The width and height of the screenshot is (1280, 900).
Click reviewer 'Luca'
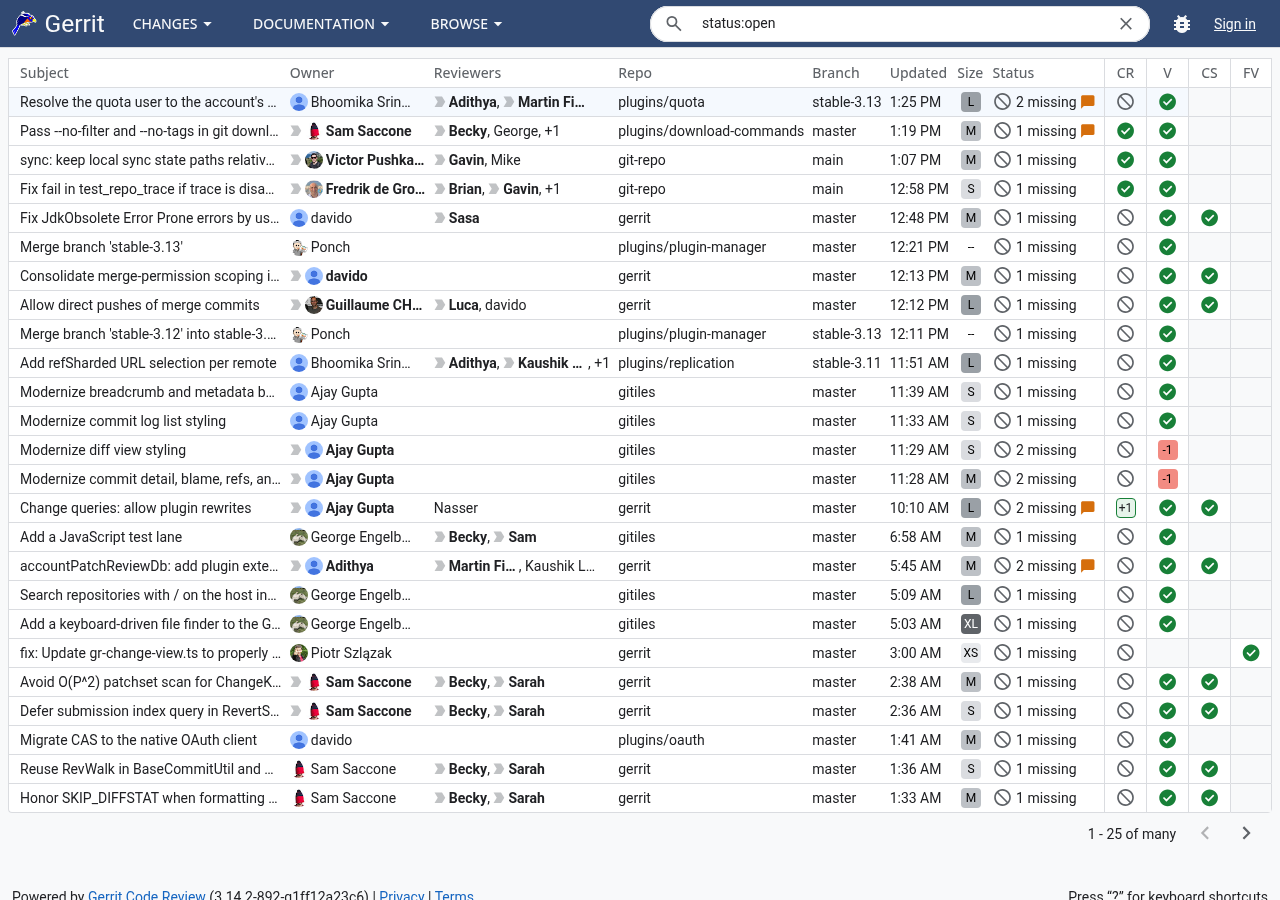point(463,305)
